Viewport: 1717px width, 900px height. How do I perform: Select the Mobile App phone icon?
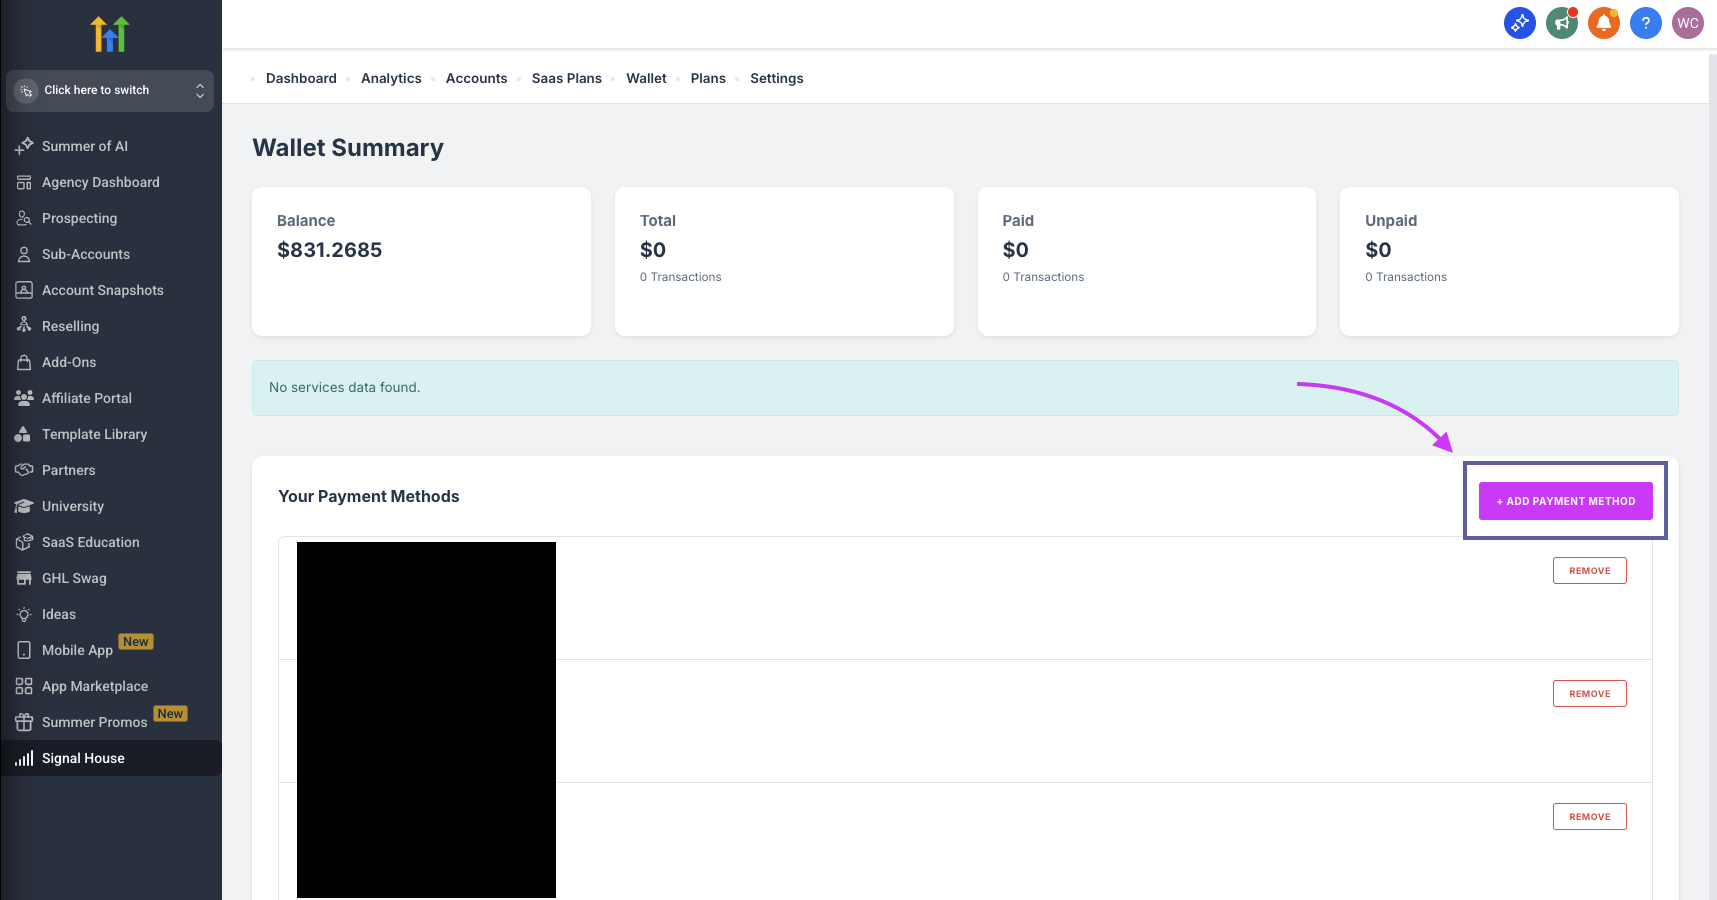tap(24, 650)
